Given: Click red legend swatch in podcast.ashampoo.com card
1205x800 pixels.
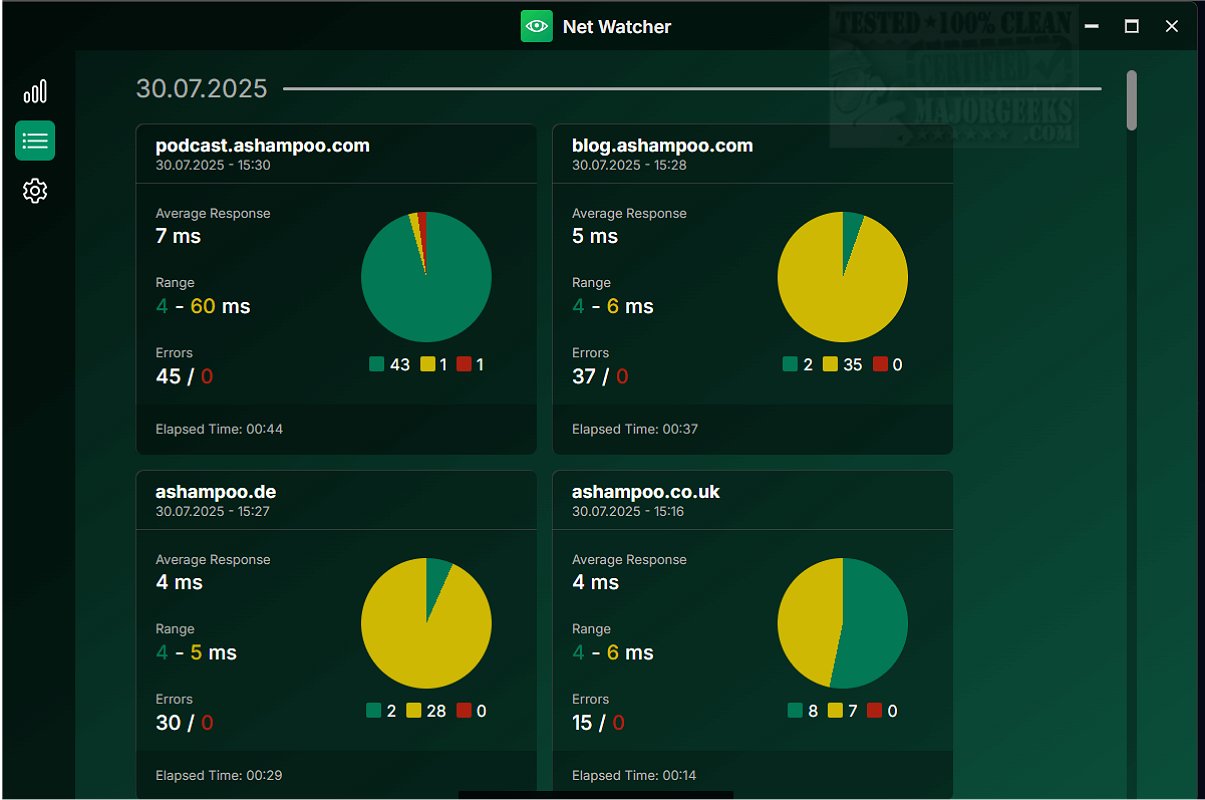Looking at the screenshot, I should [464, 364].
